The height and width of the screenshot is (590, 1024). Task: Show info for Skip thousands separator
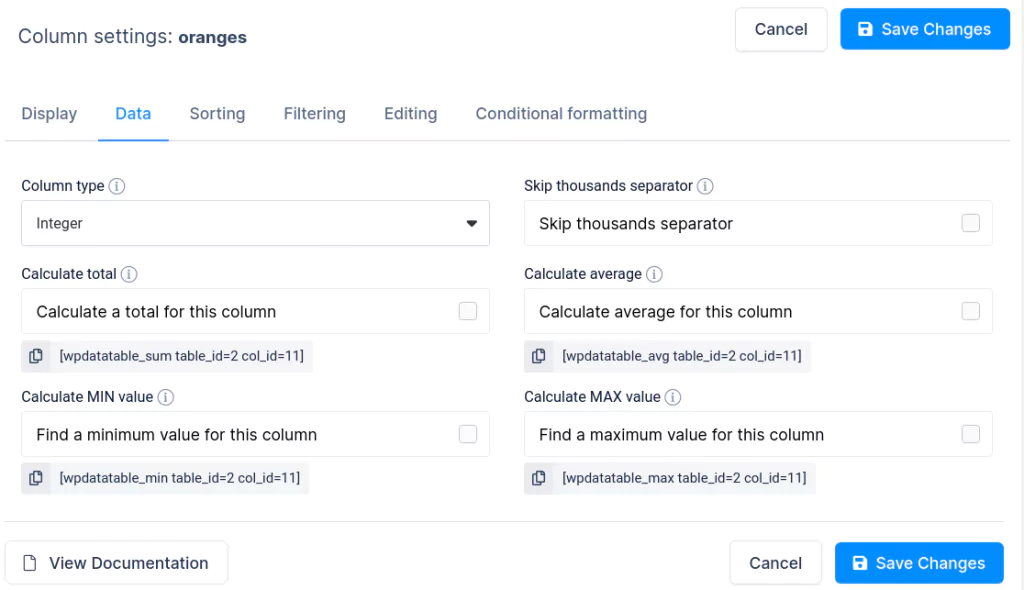coord(705,186)
